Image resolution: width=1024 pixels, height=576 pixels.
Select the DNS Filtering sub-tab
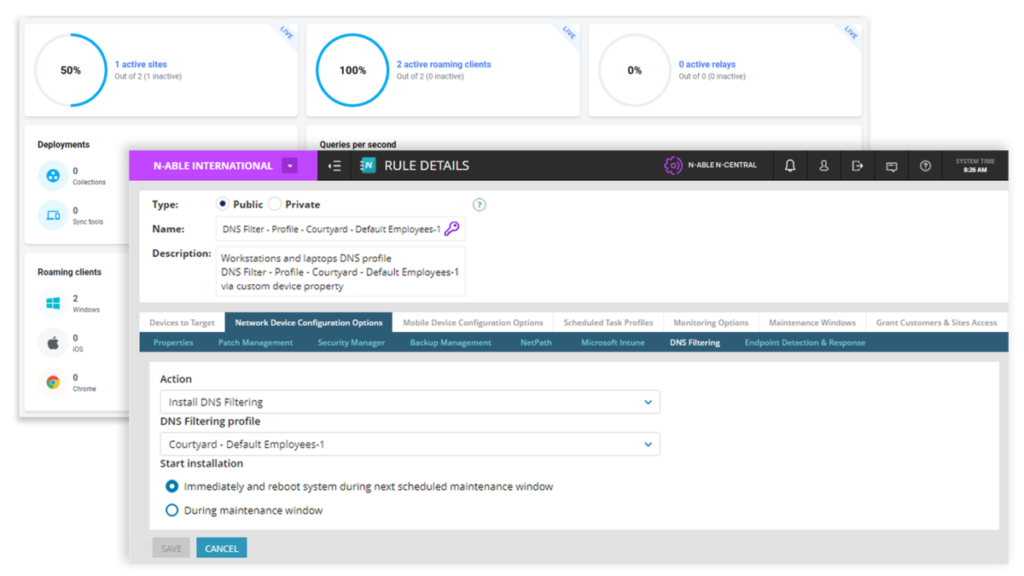point(694,342)
